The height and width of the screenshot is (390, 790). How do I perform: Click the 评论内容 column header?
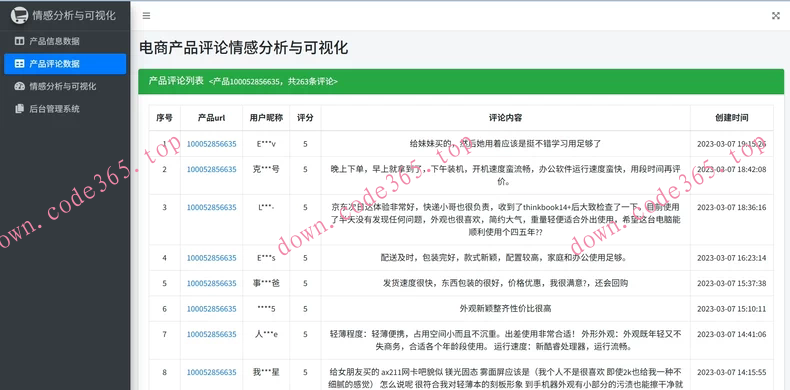[x=505, y=118]
